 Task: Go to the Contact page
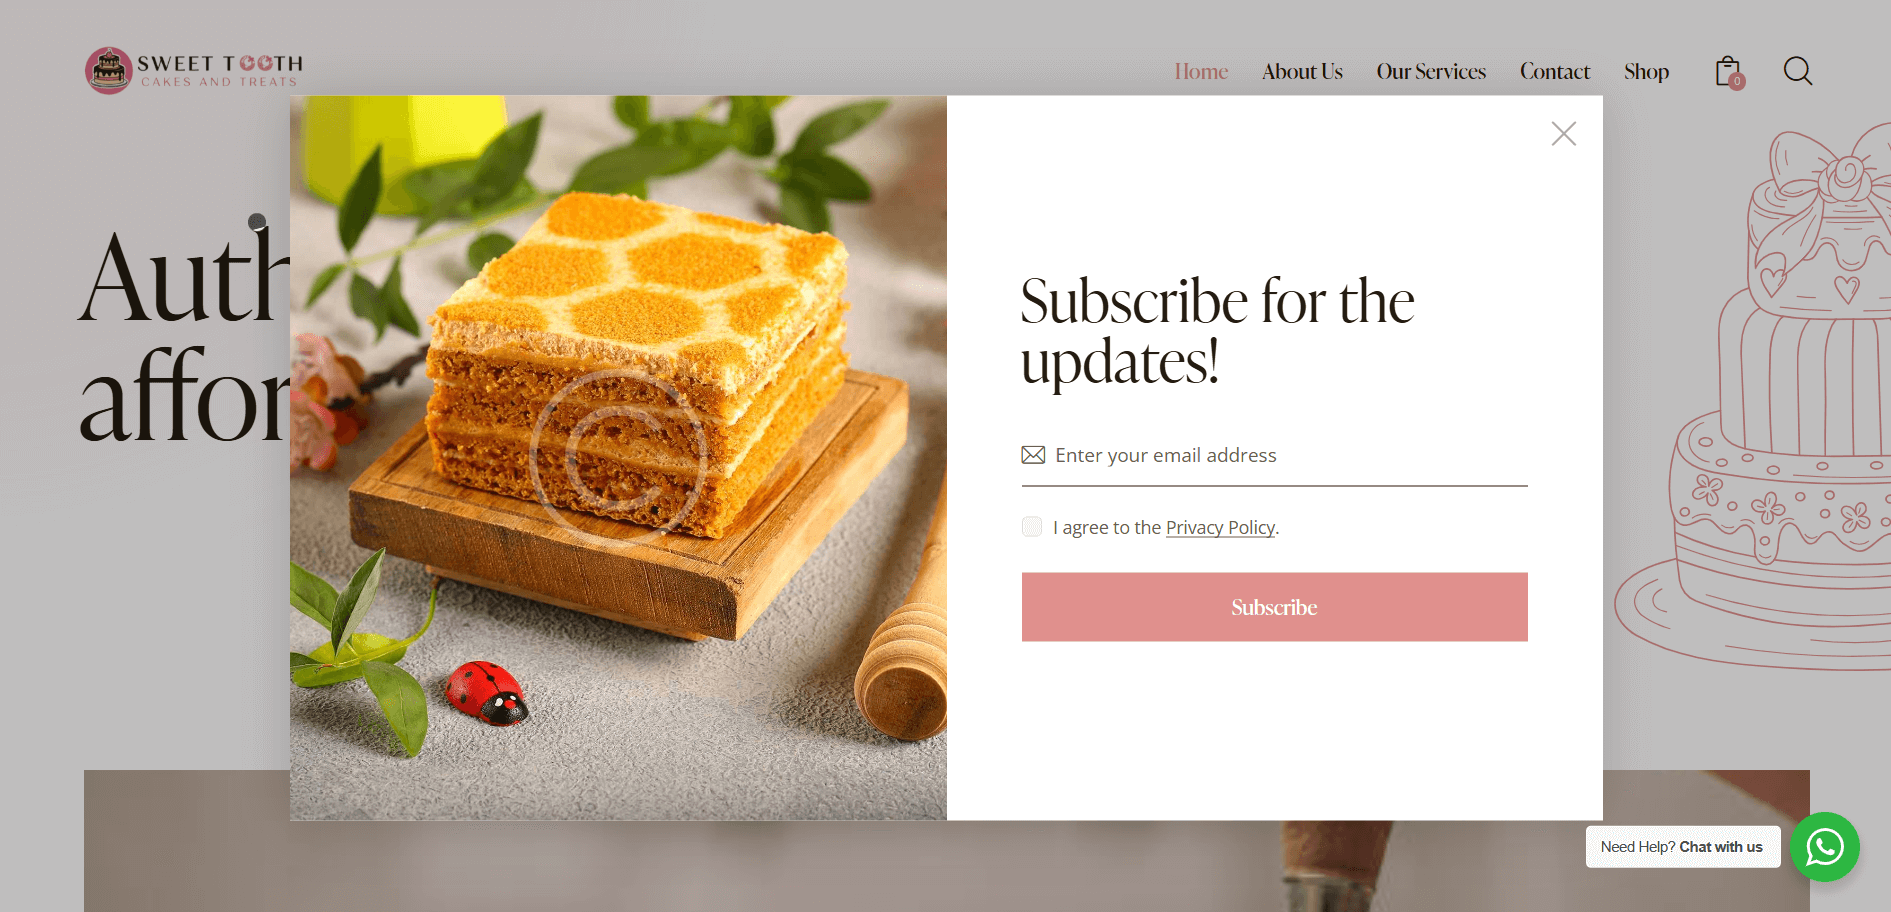tap(1555, 70)
